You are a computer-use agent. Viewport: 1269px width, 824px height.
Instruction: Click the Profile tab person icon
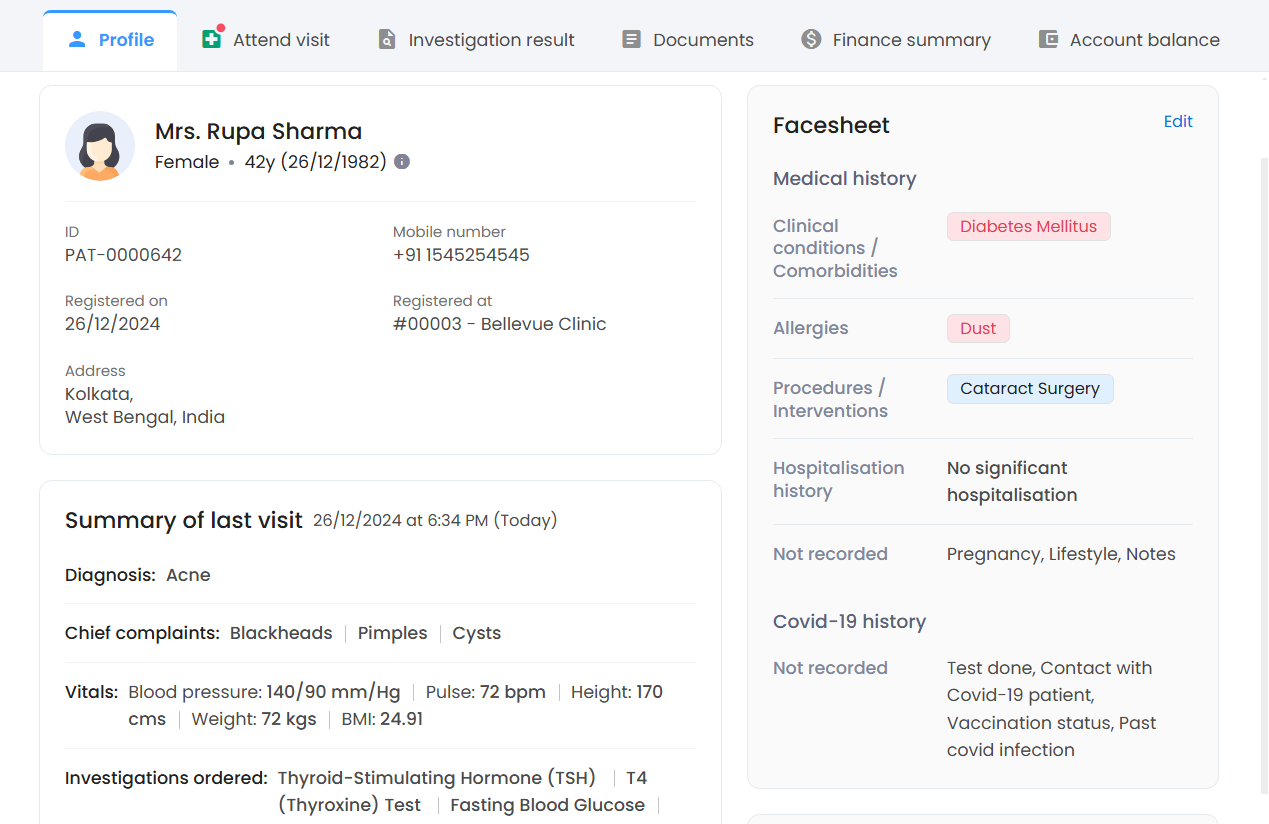(x=77, y=40)
